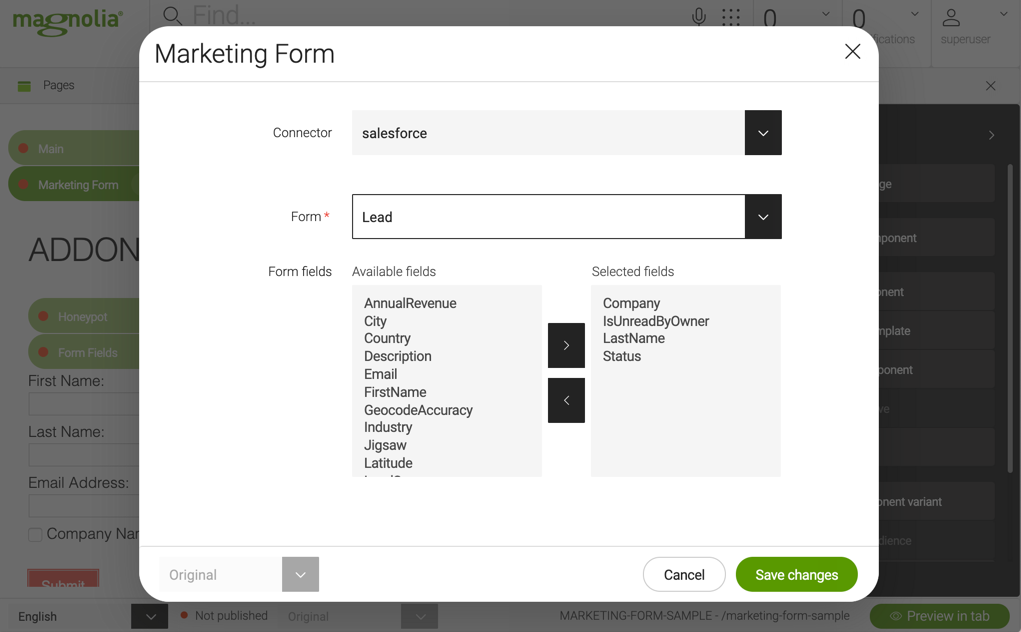Click the Save changes button

coord(796,574)
